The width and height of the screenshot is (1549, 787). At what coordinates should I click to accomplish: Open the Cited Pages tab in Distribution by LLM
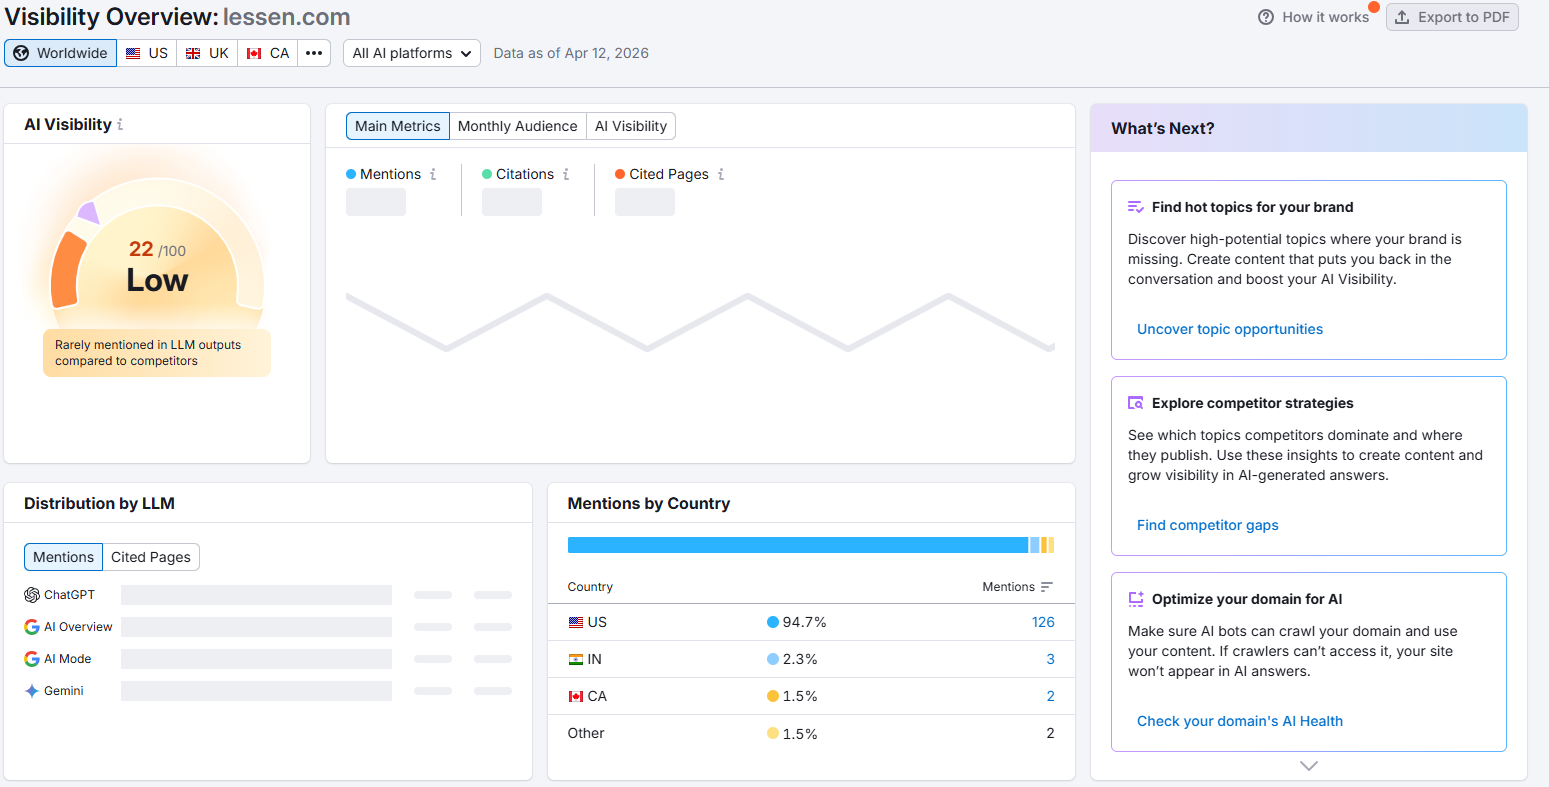click(x=151, y=557)
